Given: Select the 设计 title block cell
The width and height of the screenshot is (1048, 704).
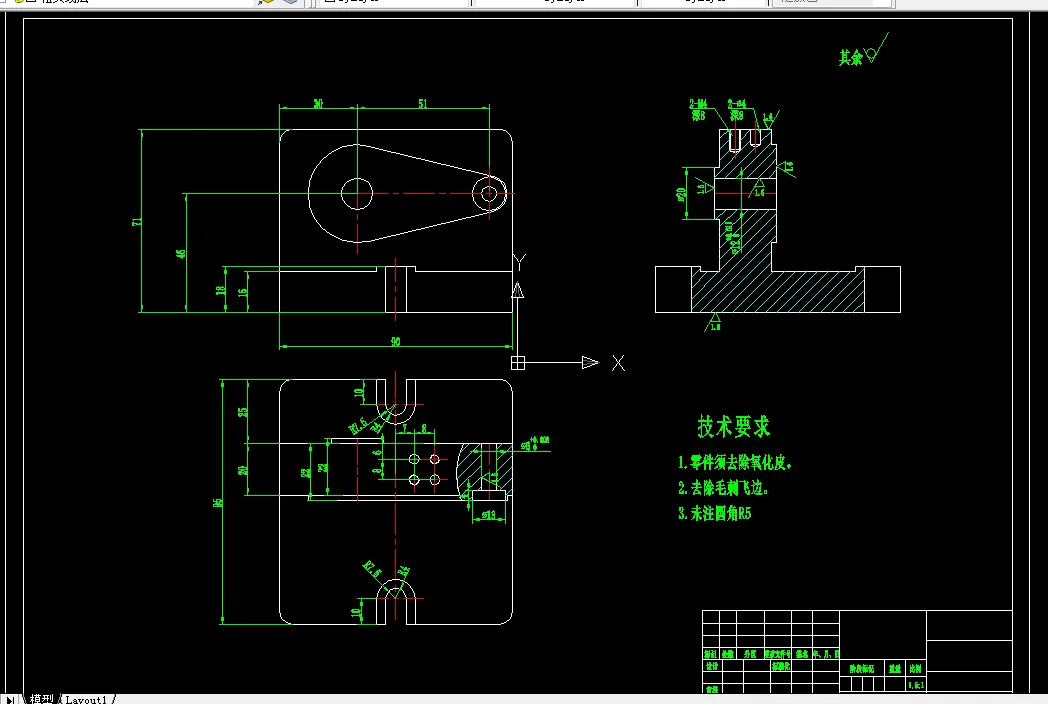Looking at the screenshot, I should (x=712, y=667).
